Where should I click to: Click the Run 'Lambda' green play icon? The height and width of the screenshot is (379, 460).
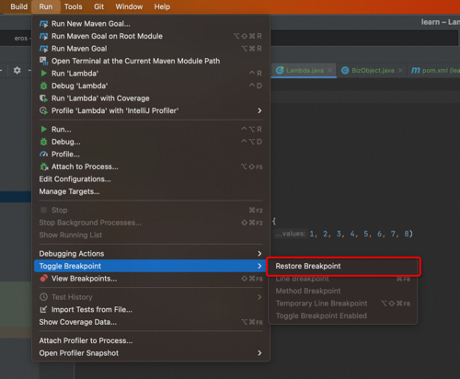point(44,73)
